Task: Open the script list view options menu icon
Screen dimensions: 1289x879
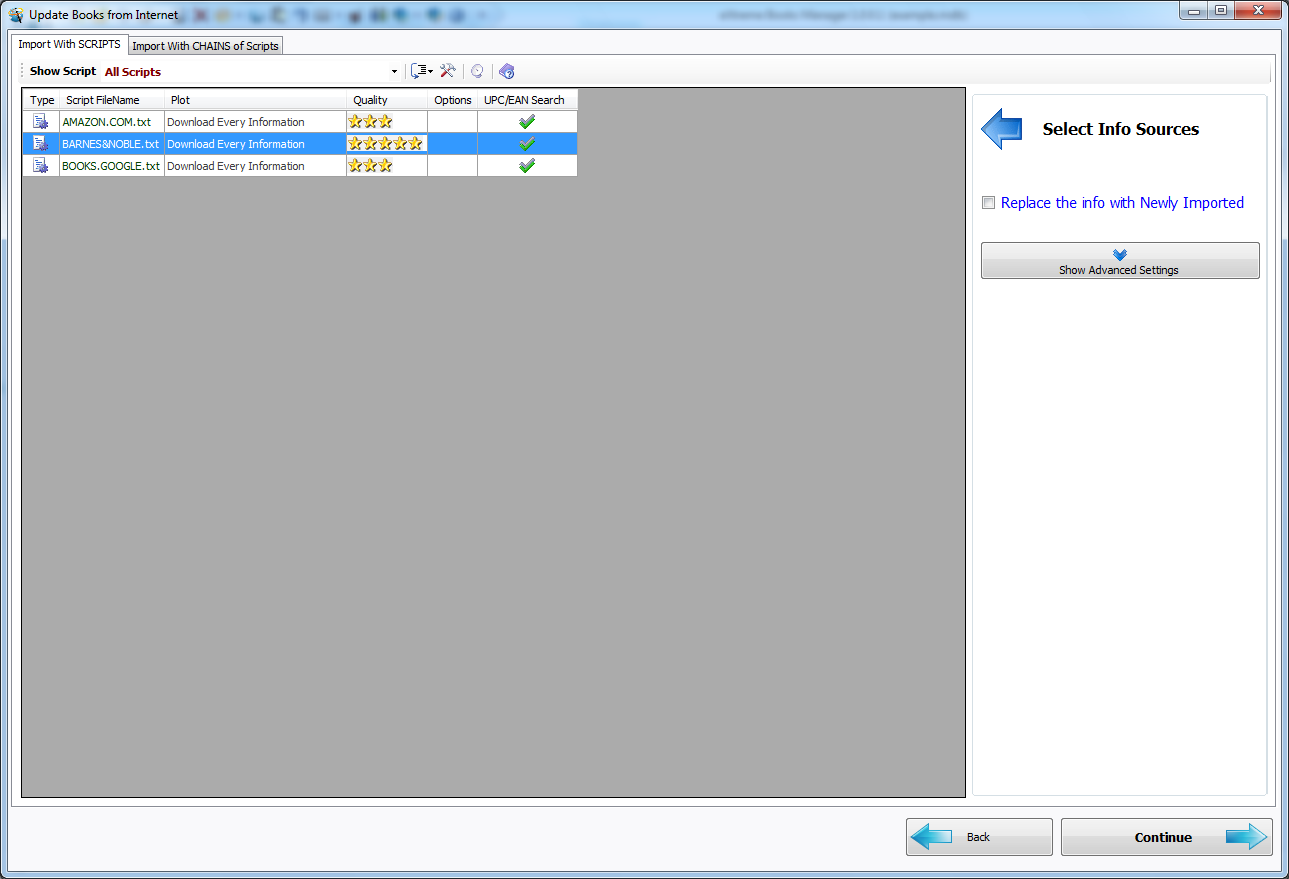Action: click(x=421, y=71)
